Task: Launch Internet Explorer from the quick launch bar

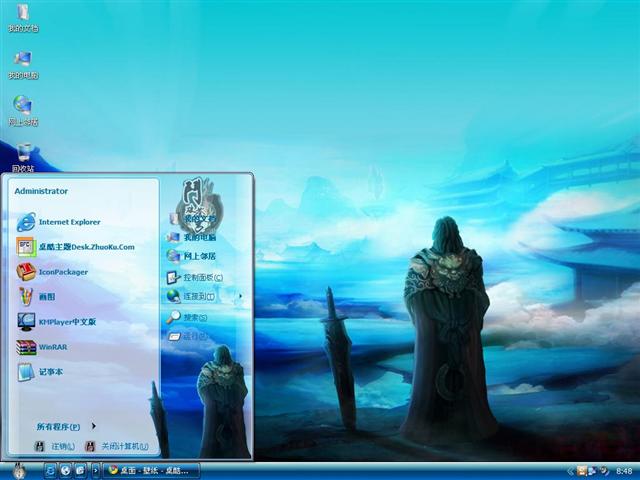Action: pos(50,471)
